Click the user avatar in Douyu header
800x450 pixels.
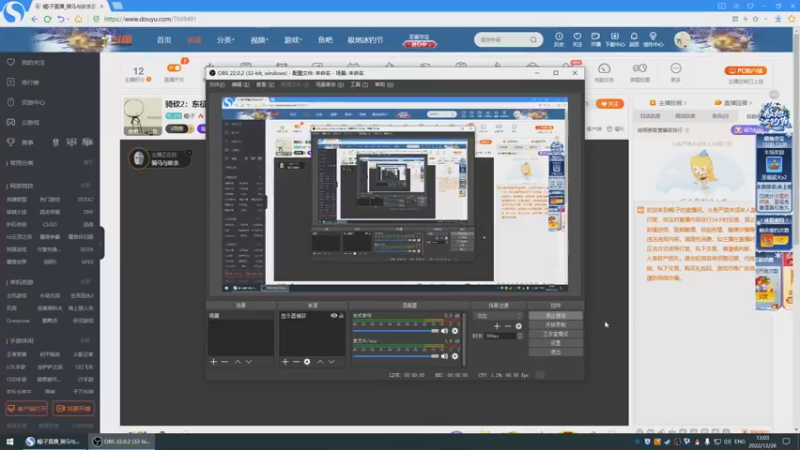[x=682, y=40]
